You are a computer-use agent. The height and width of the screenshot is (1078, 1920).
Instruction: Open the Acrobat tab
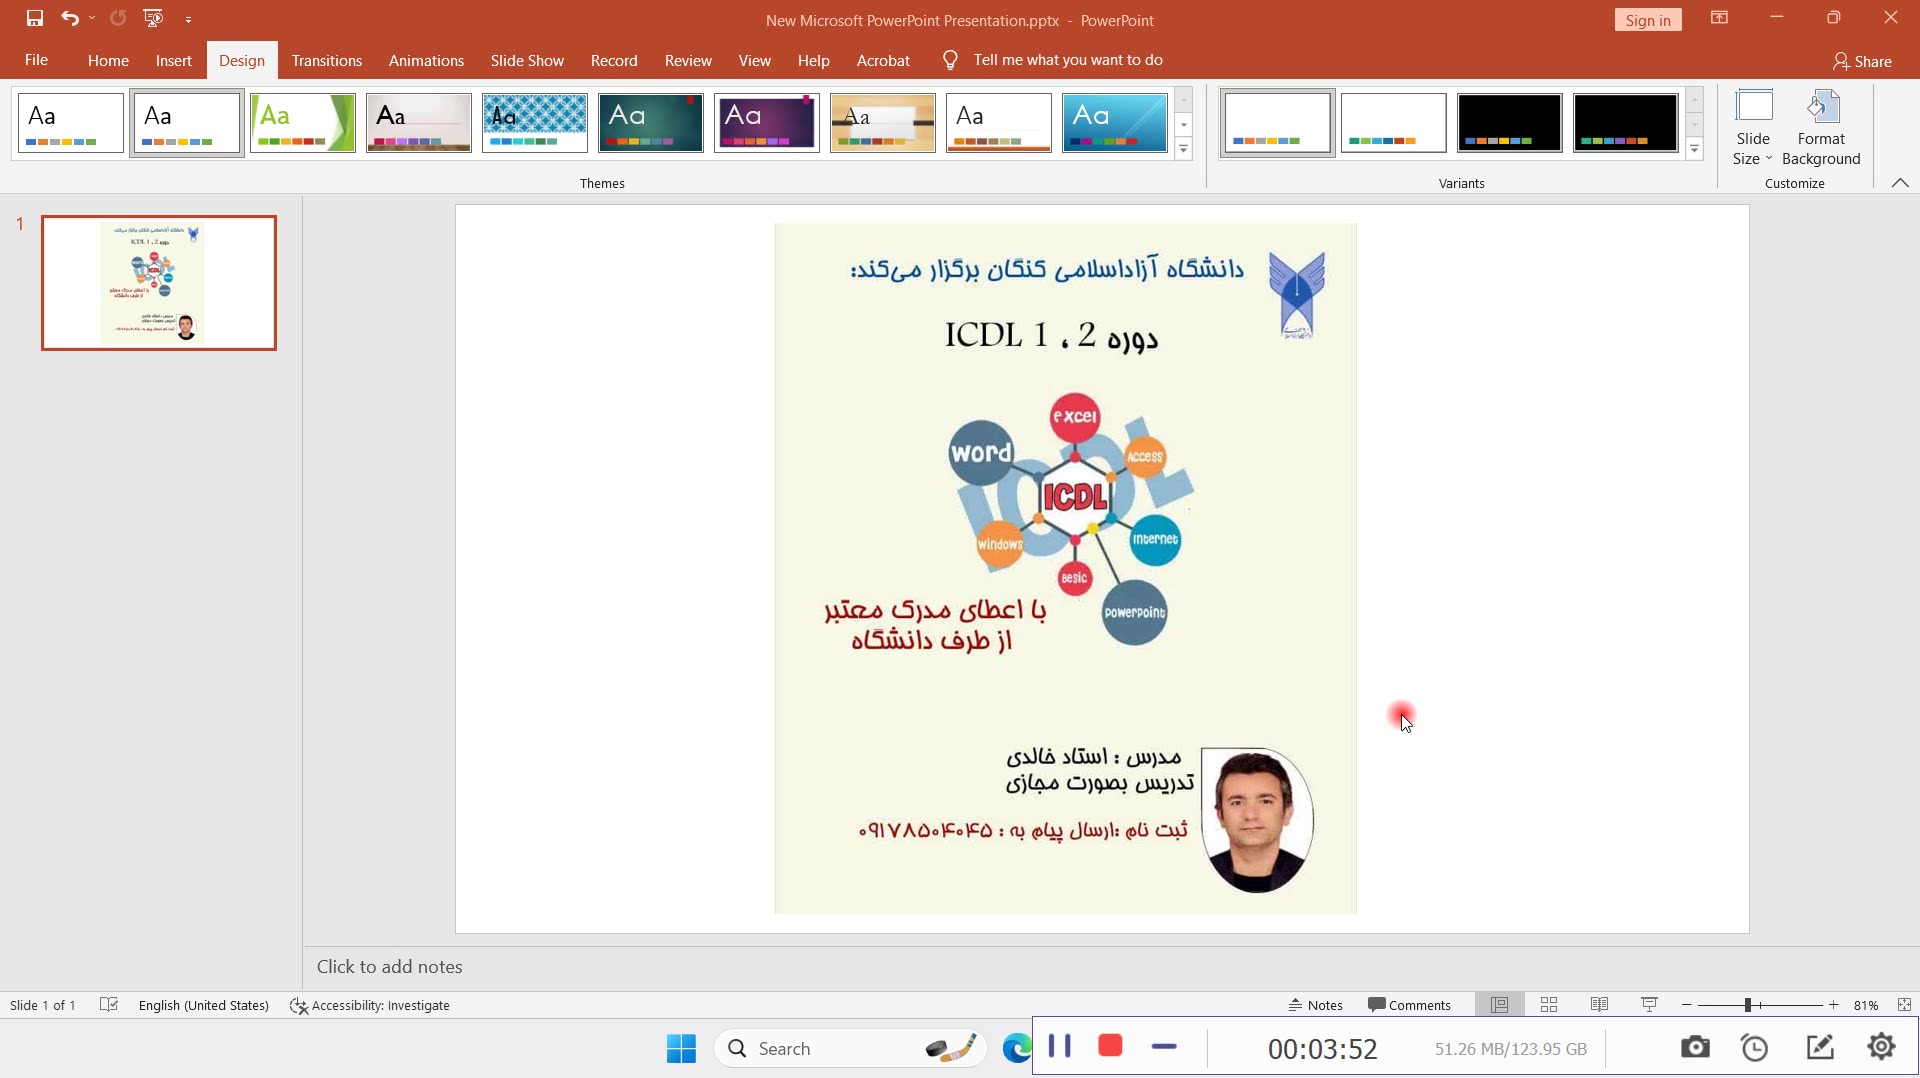pyautogui.click(x=883, y=60)
